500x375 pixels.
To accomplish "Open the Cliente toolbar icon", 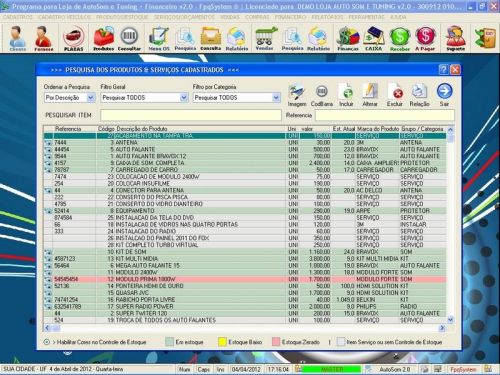I will [18, 38].
